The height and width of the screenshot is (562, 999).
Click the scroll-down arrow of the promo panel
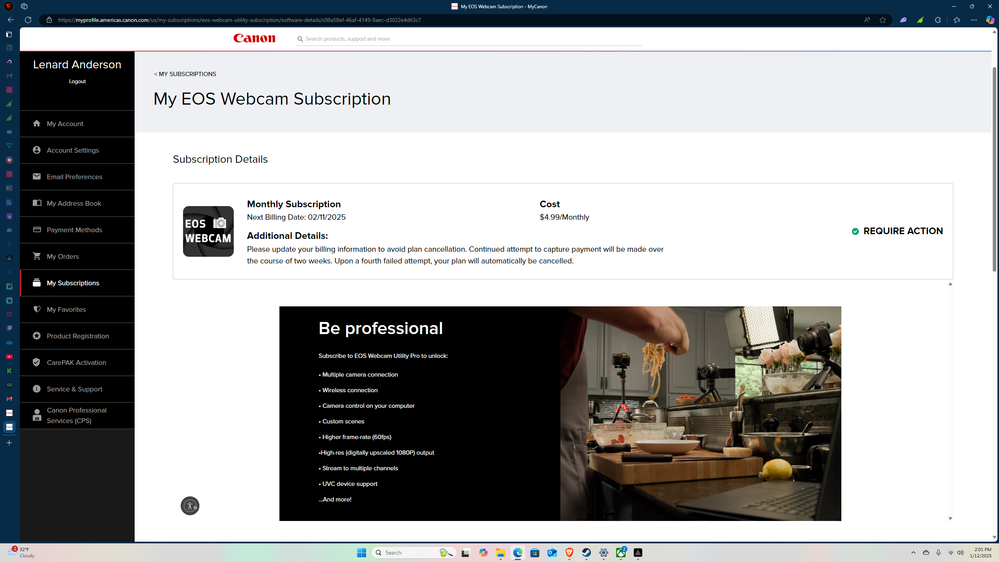point(950,519)
